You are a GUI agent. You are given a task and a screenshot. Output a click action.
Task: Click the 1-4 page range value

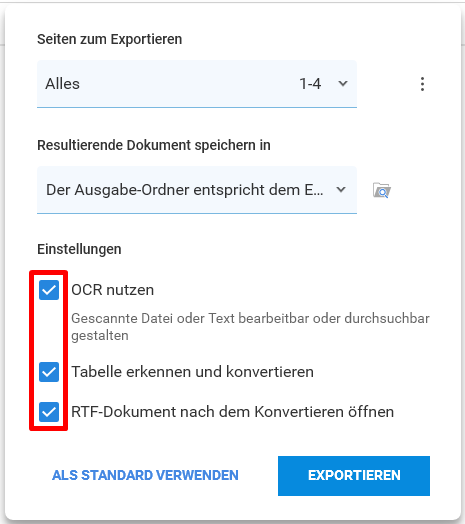coord(310,84)
